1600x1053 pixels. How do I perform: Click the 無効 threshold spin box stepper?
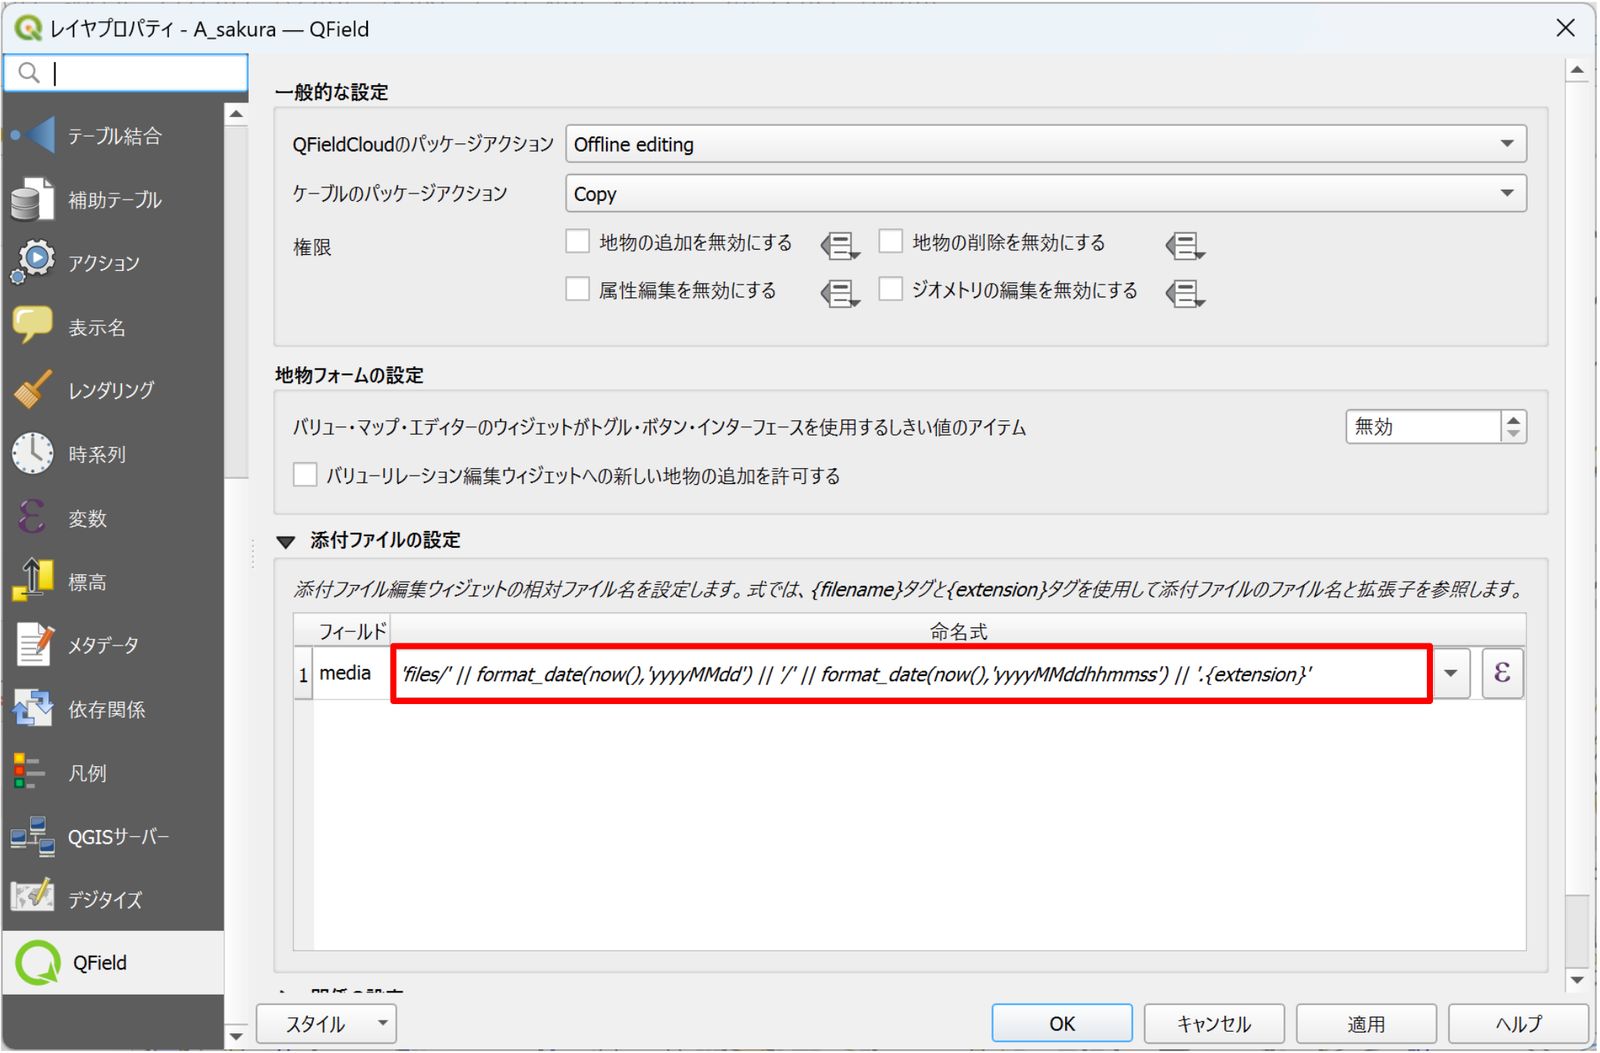(1513, 427)
